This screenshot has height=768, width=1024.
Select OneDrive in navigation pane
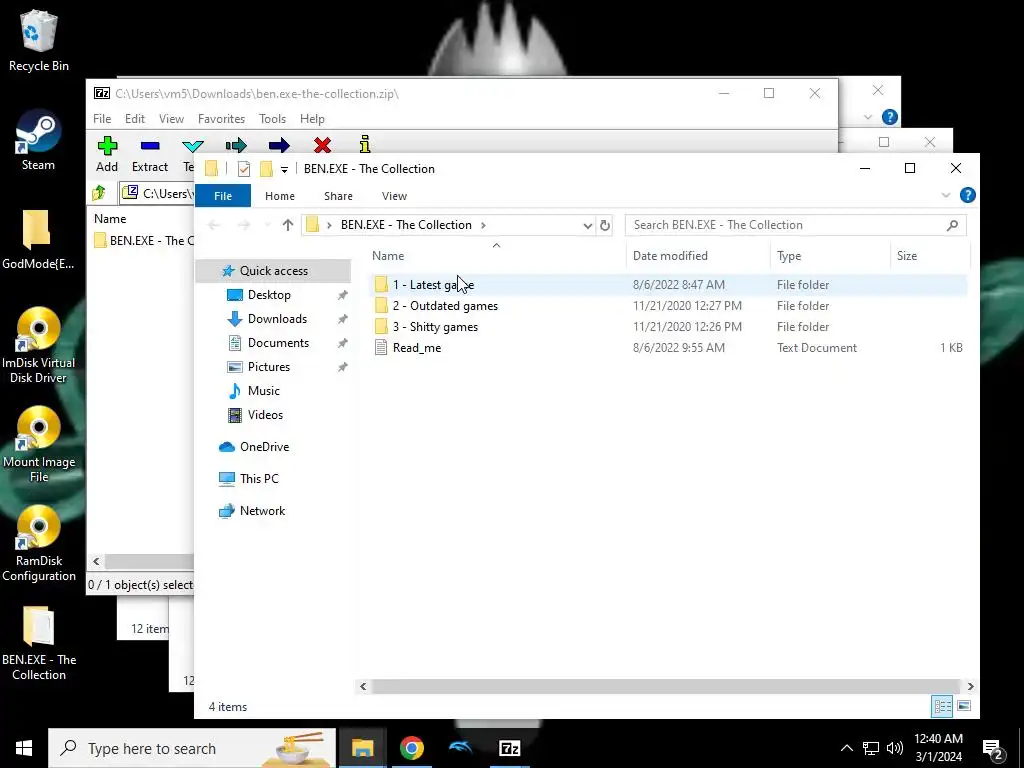tap(264, 447)
